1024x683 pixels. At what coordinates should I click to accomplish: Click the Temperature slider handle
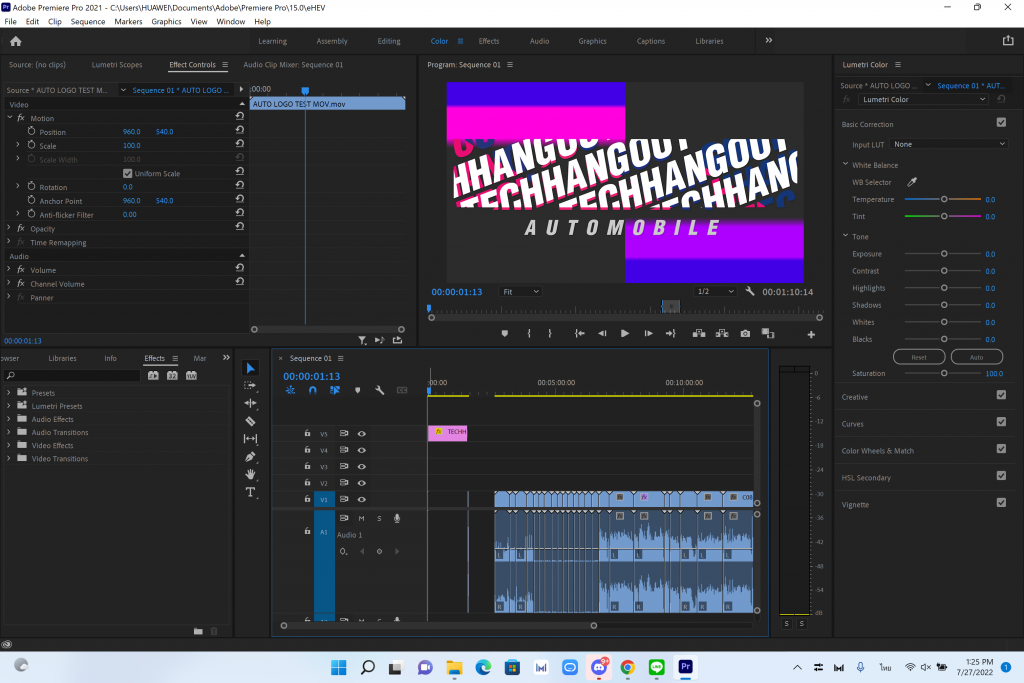coord(944,199)
